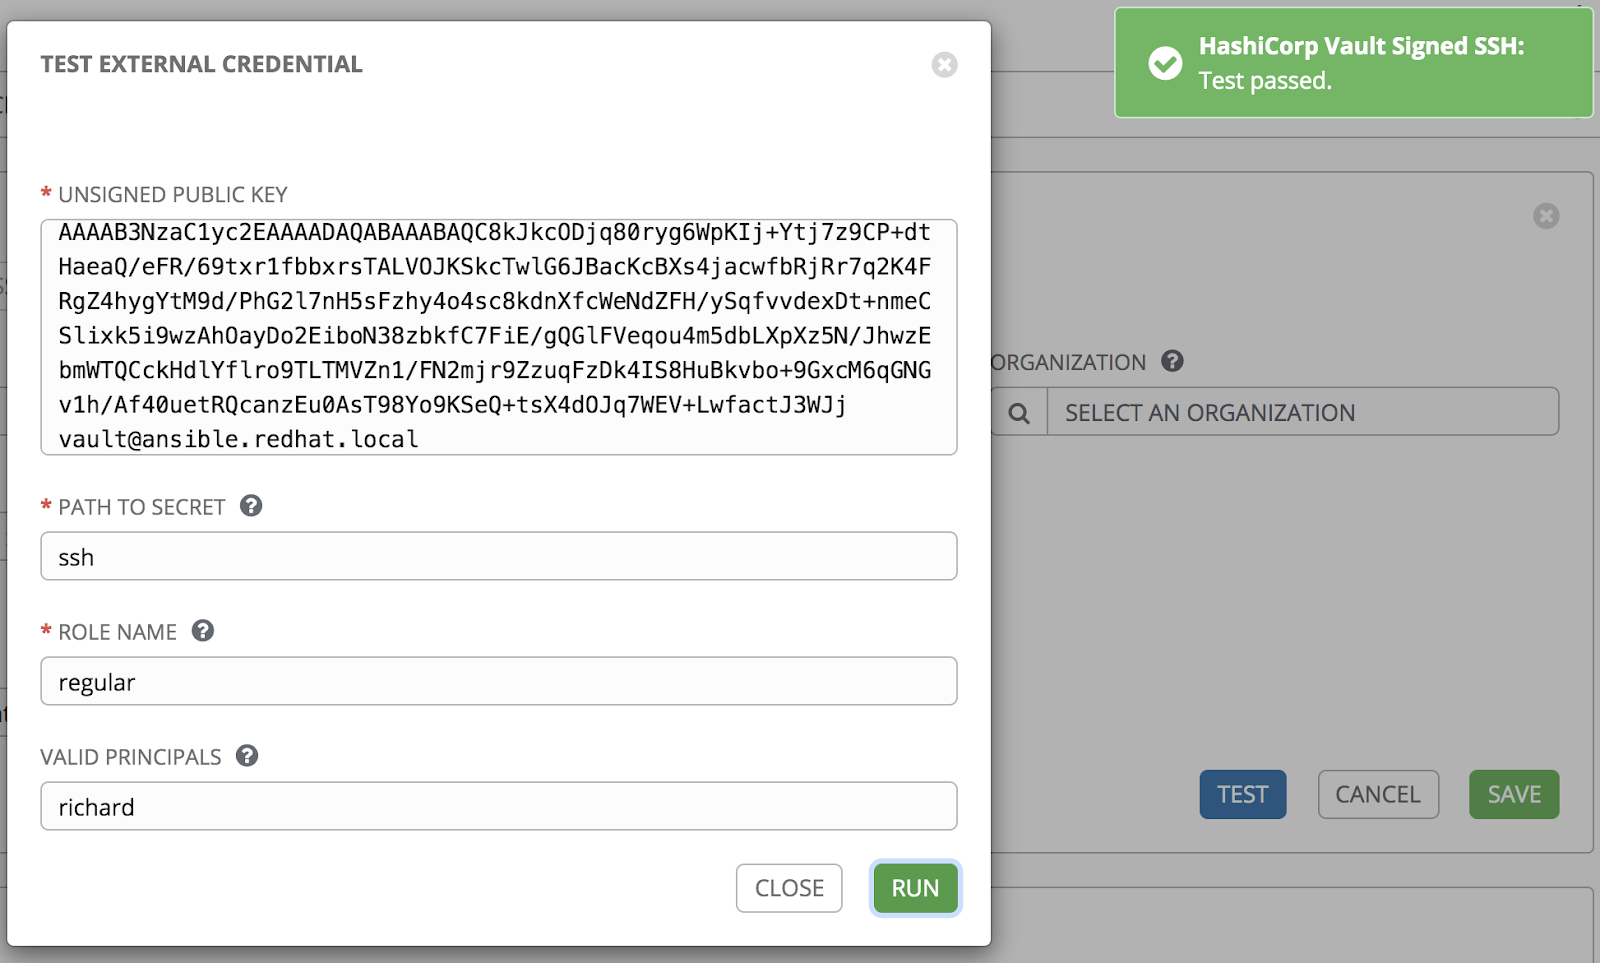This screenshot has width=1600, height=963.
Task: Click the Valid Principals field with richard
Action: pyautogui.click(x=498, y=807)
